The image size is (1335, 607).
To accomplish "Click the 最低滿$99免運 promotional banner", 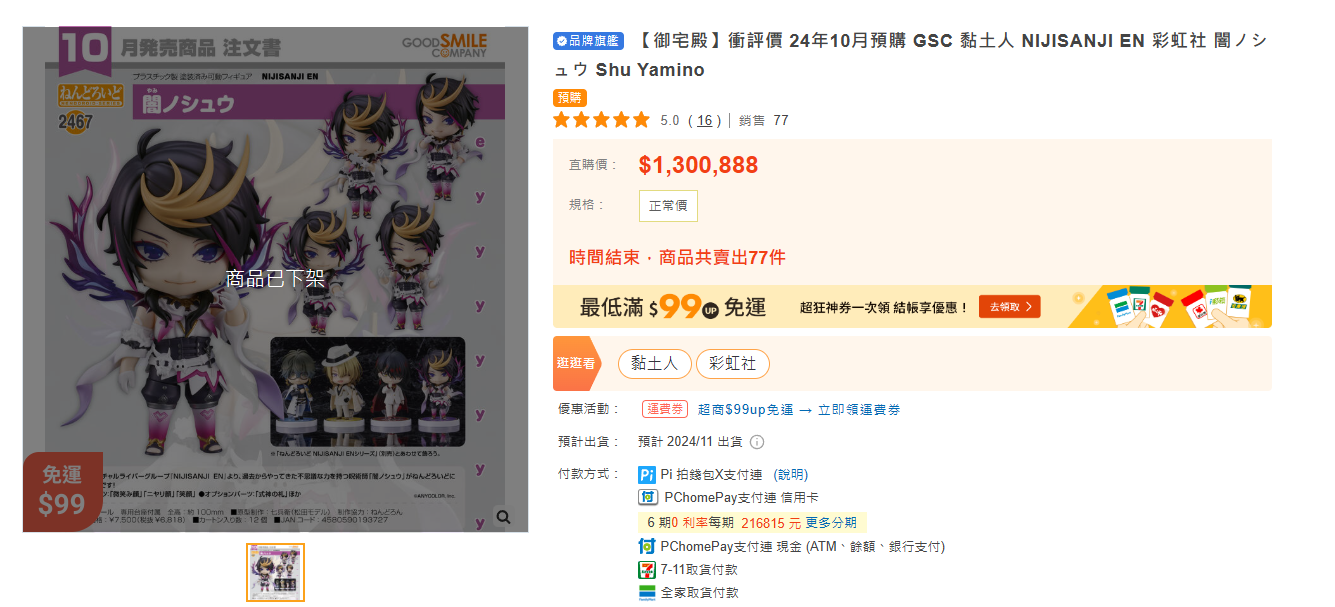I will (x=912, y=306).
